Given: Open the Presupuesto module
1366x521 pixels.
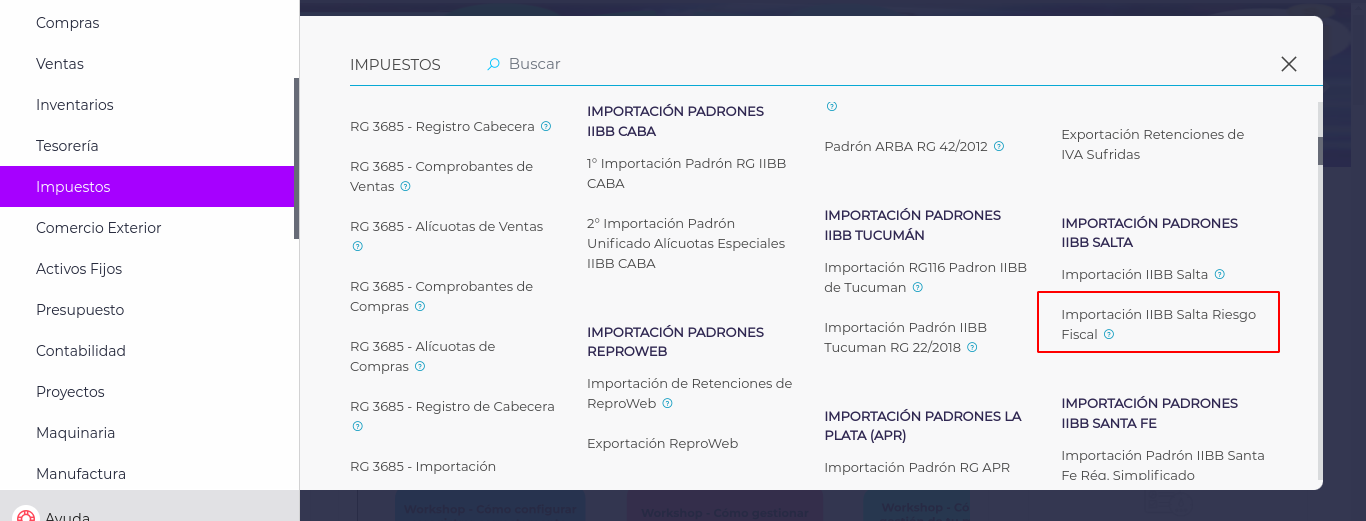Looking at the screenshot, I should (x=147, y=310).
